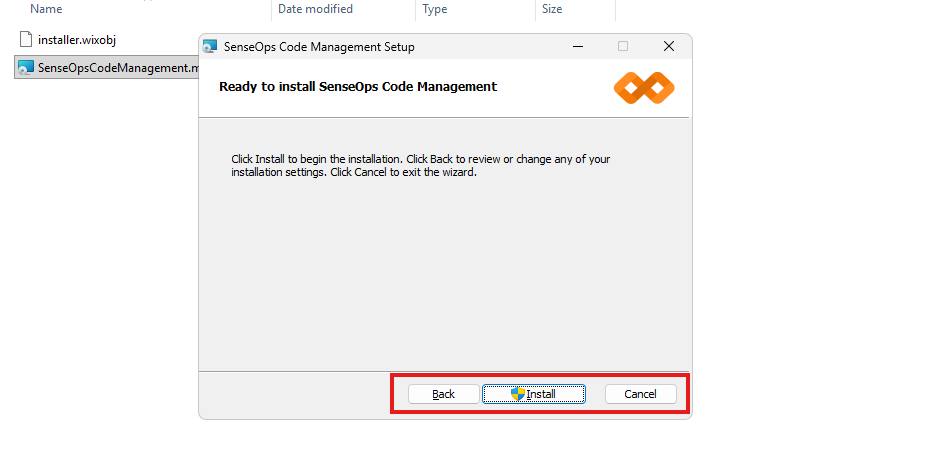Viewport: 940px width, 464px height.
Task: Click the greyed-out maximize button
Action: click(623, 47)
